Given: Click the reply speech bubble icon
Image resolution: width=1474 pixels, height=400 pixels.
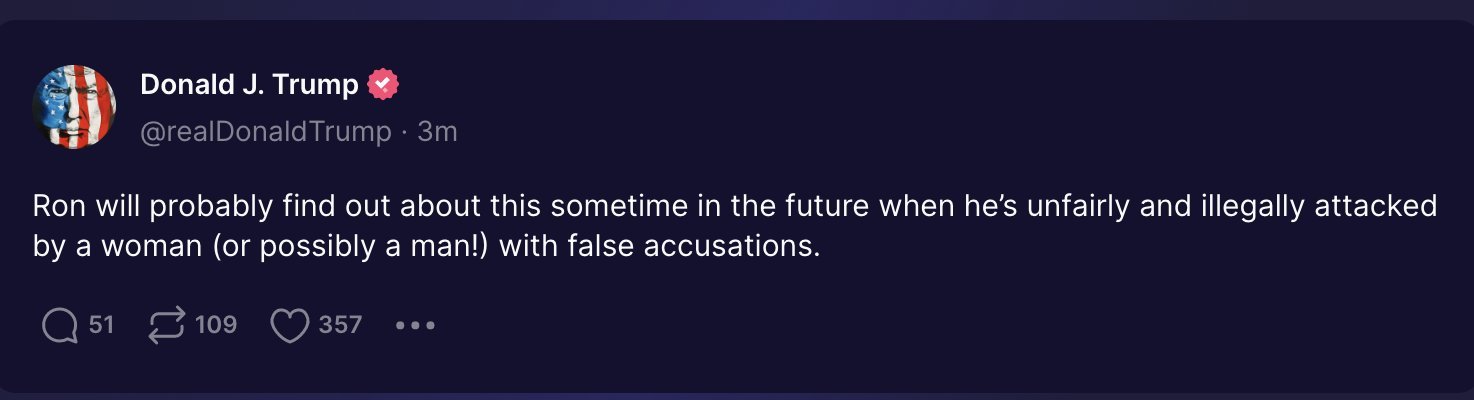Looking at the screenshot, I should point(60,325).
